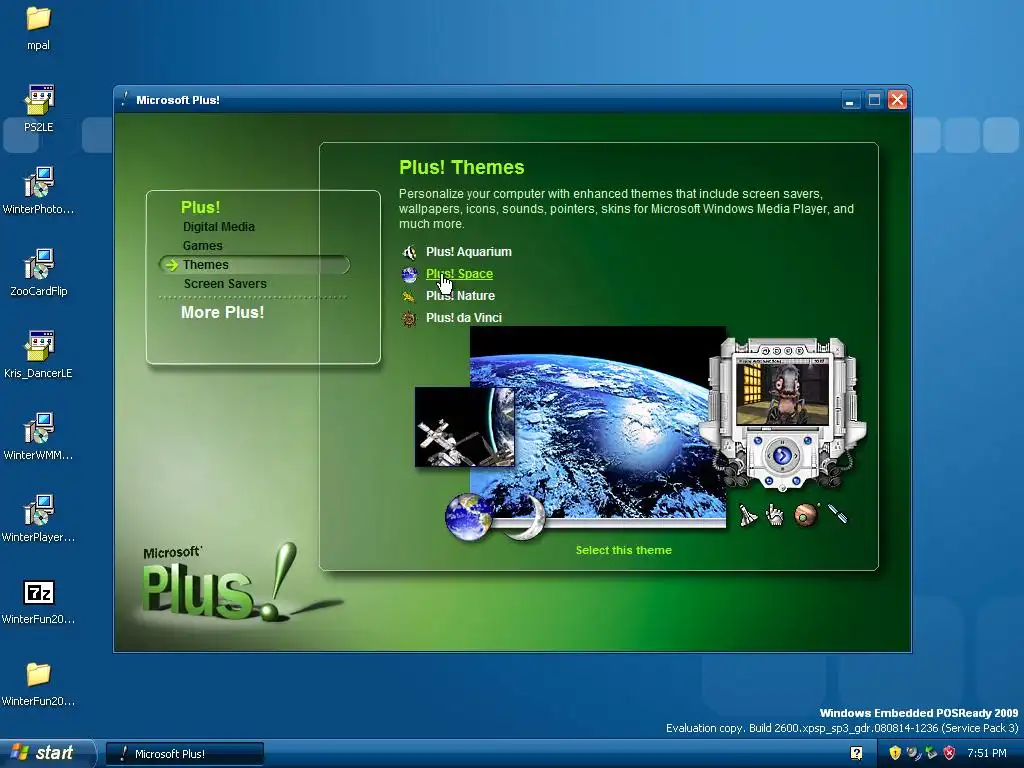Click the globe icon beside Plus! Space
This screenshot has width=1024, height=768.
tap(409, 274)
